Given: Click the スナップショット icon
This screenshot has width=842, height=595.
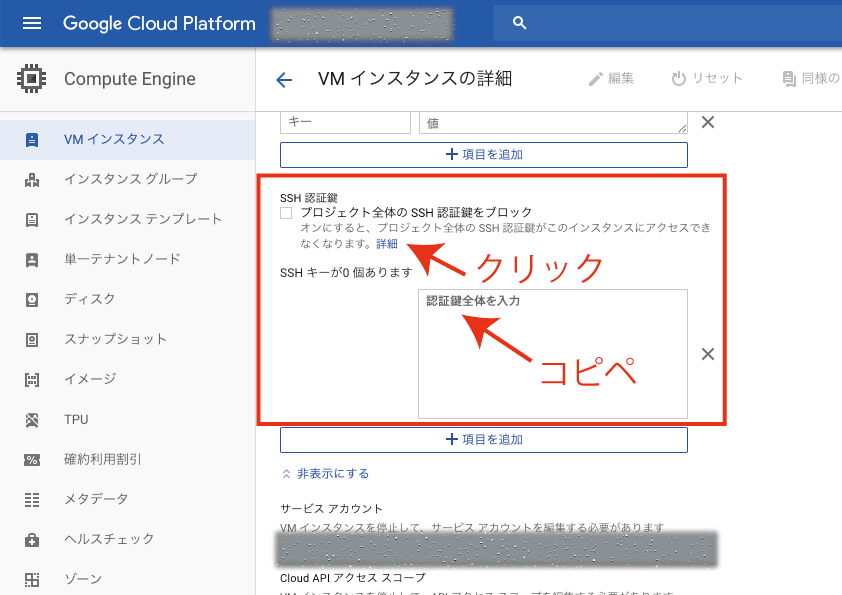Looking at the screenshot, I should click(x=32, y=340).
